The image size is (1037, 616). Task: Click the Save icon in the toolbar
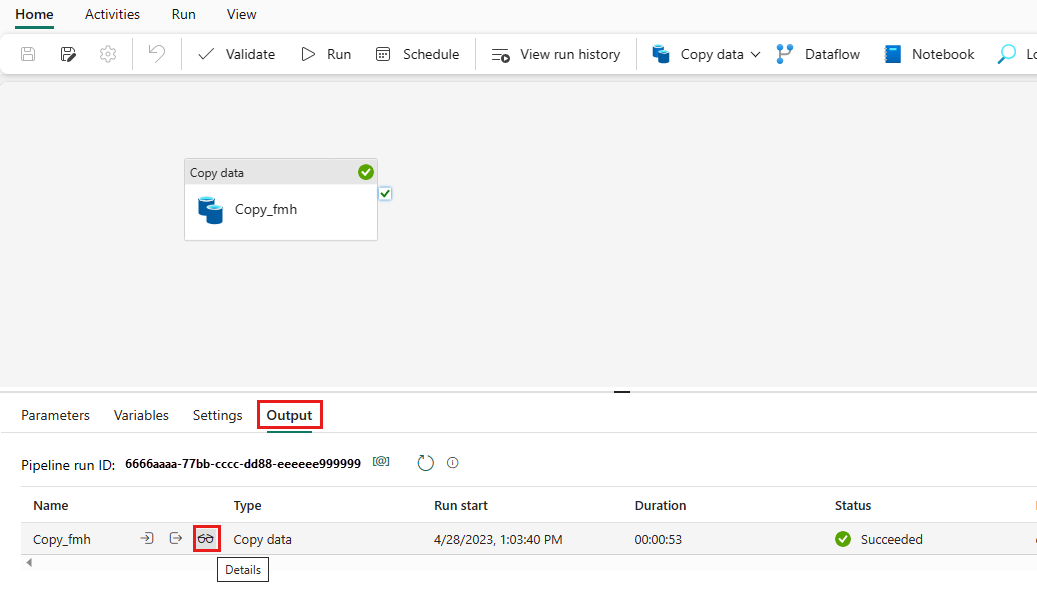(x=27, y=54)
